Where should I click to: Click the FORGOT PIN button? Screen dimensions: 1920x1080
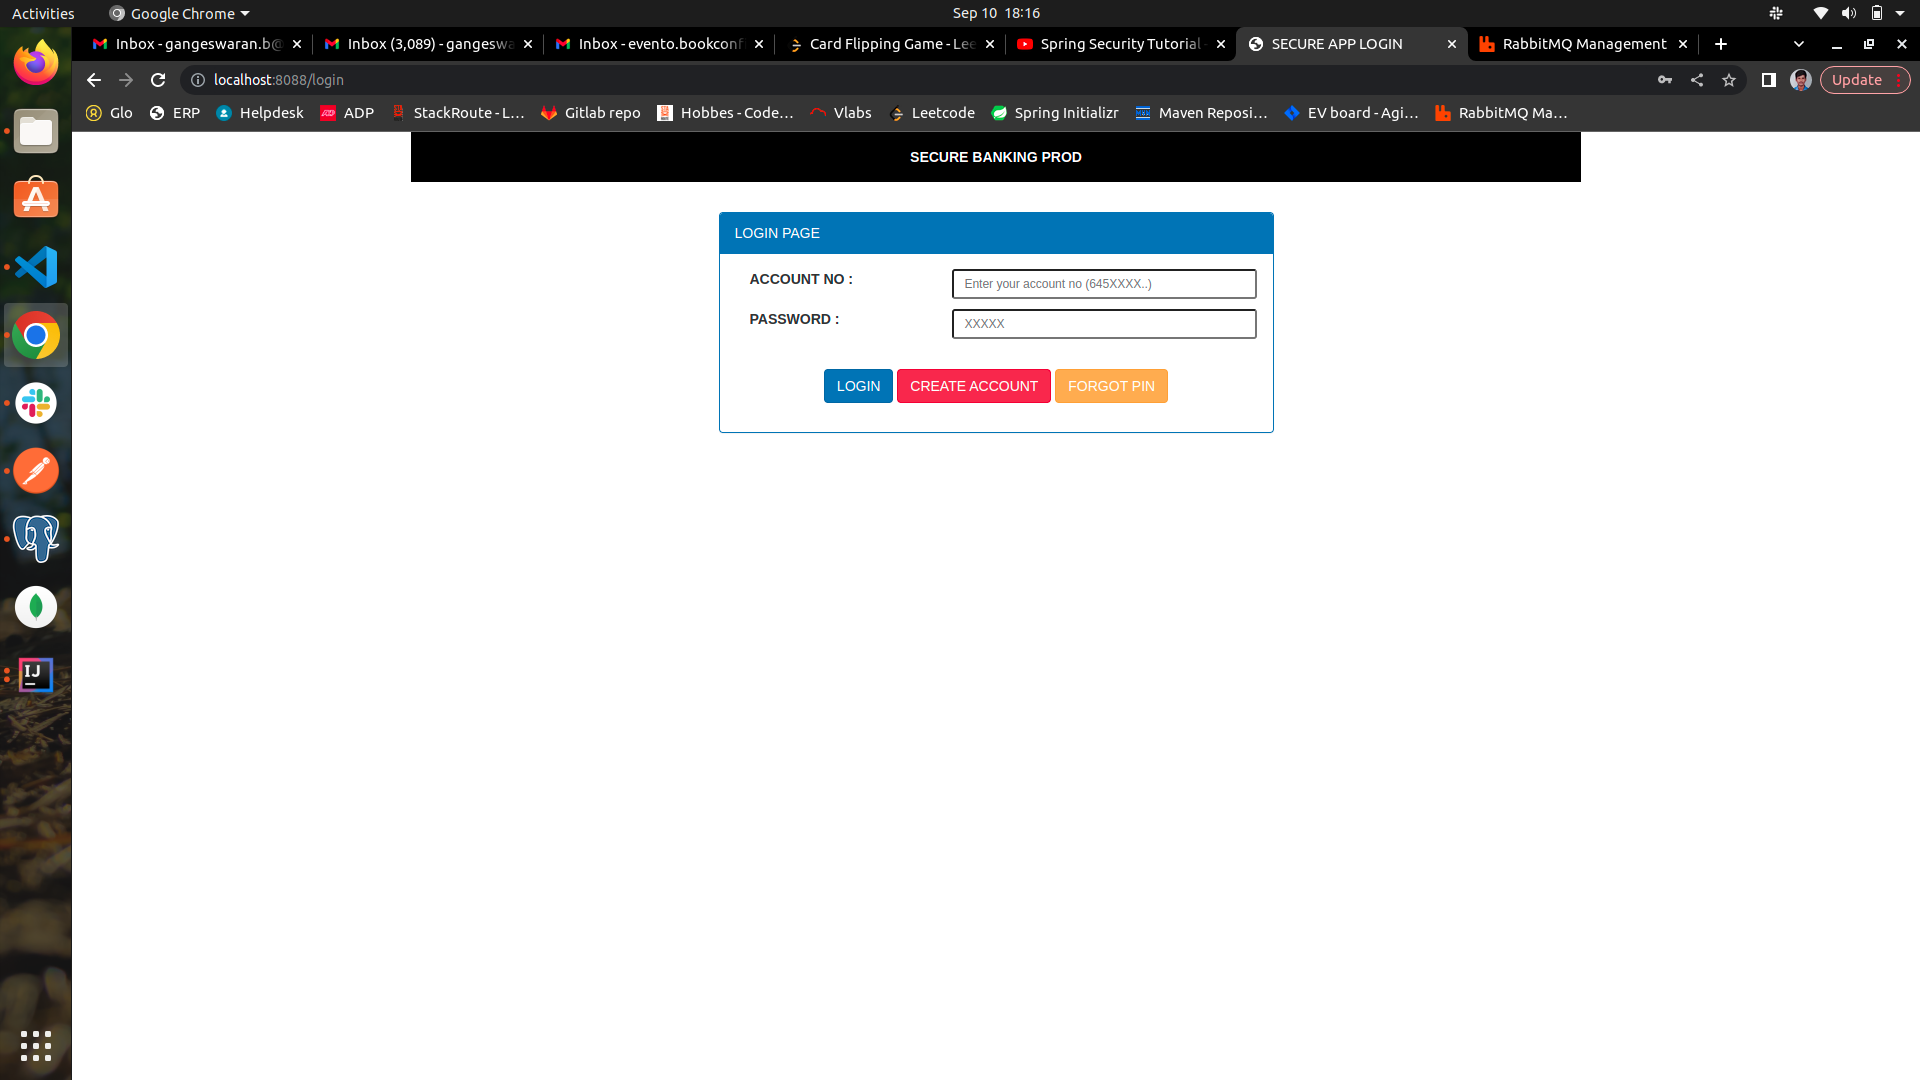[1111, 386]
